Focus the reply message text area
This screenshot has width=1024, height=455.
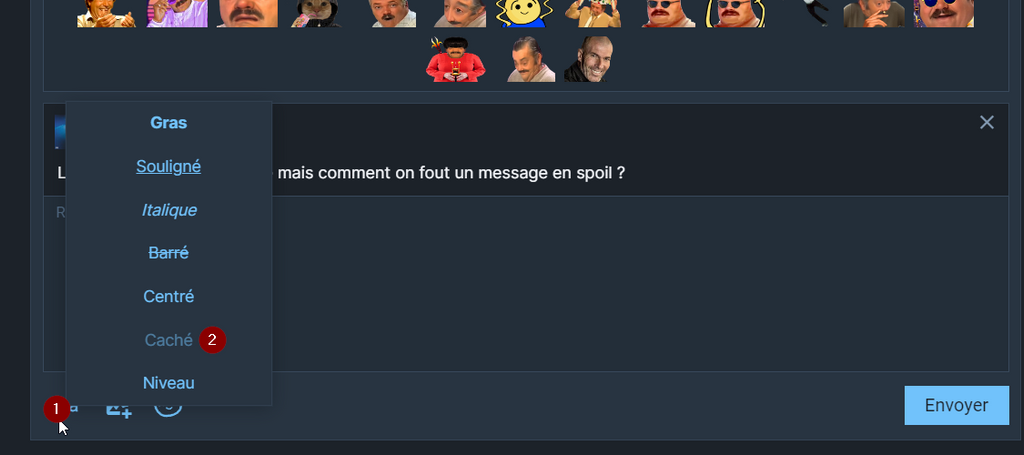[x=526, y=284]
